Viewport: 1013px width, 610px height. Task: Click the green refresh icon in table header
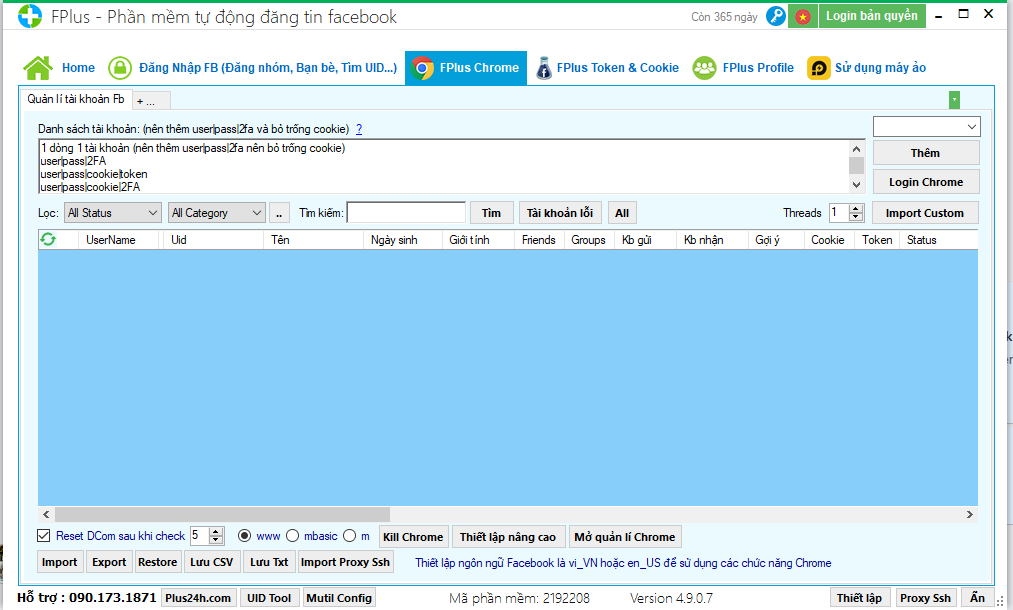(x=48, y=240)
